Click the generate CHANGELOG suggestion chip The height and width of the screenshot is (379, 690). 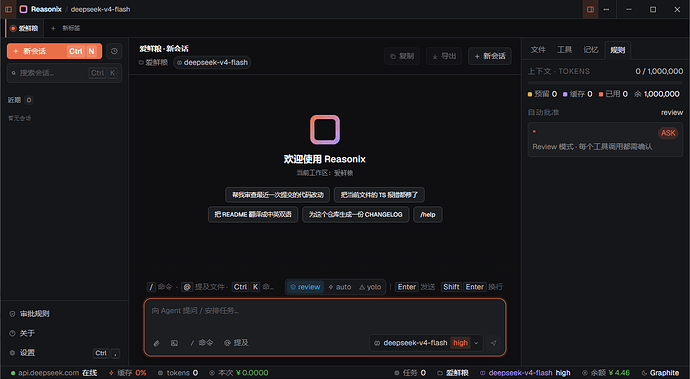pyautogui.click(x=356, y=214)
